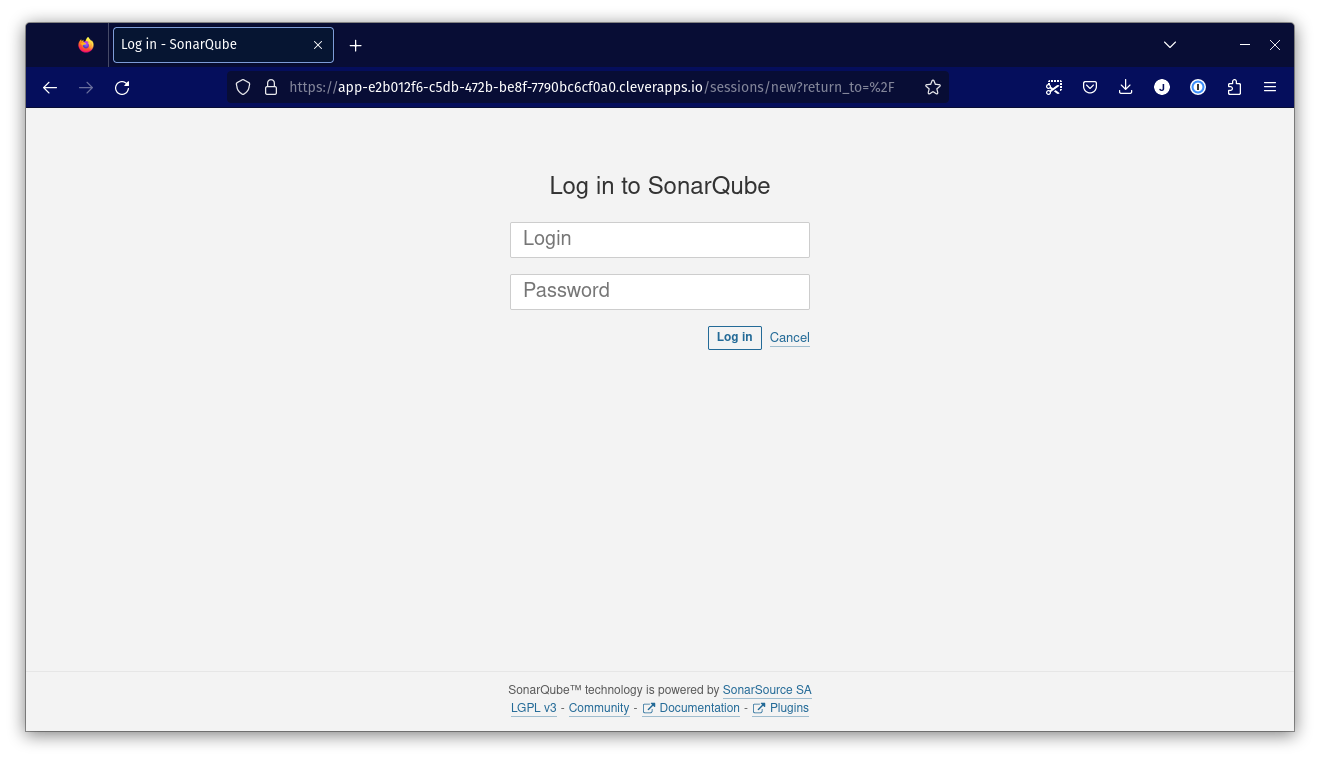Open the 1Password extension icon
This screenshot has height=760, width=1320.
(x=1198, y=88)
